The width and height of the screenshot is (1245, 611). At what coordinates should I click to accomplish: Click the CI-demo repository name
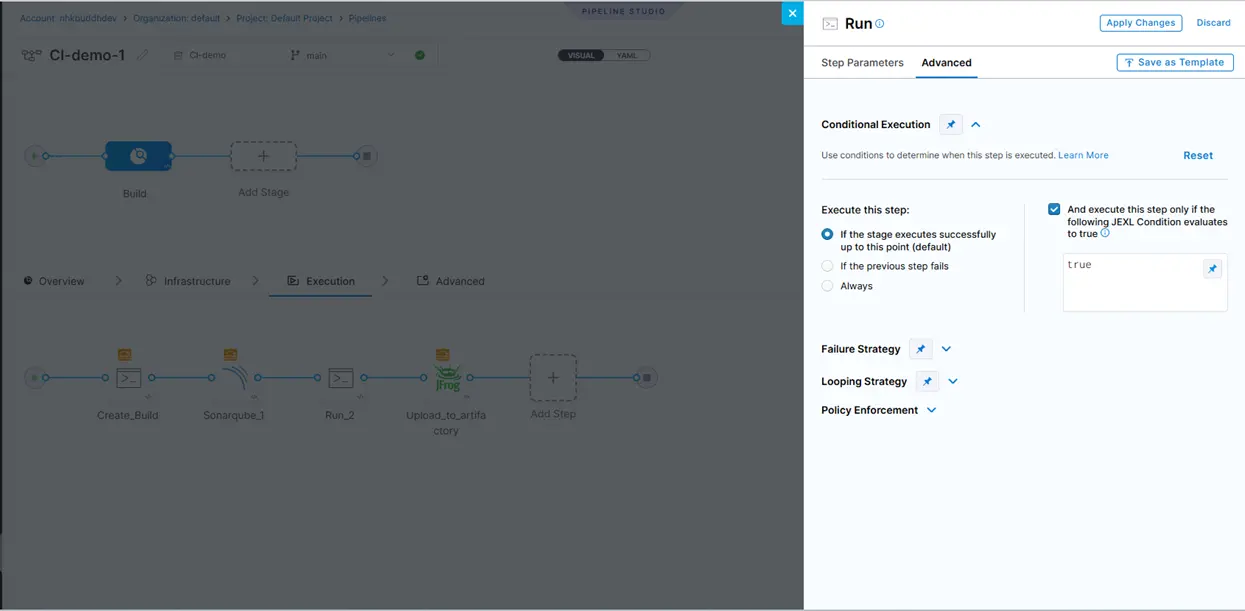207,55
